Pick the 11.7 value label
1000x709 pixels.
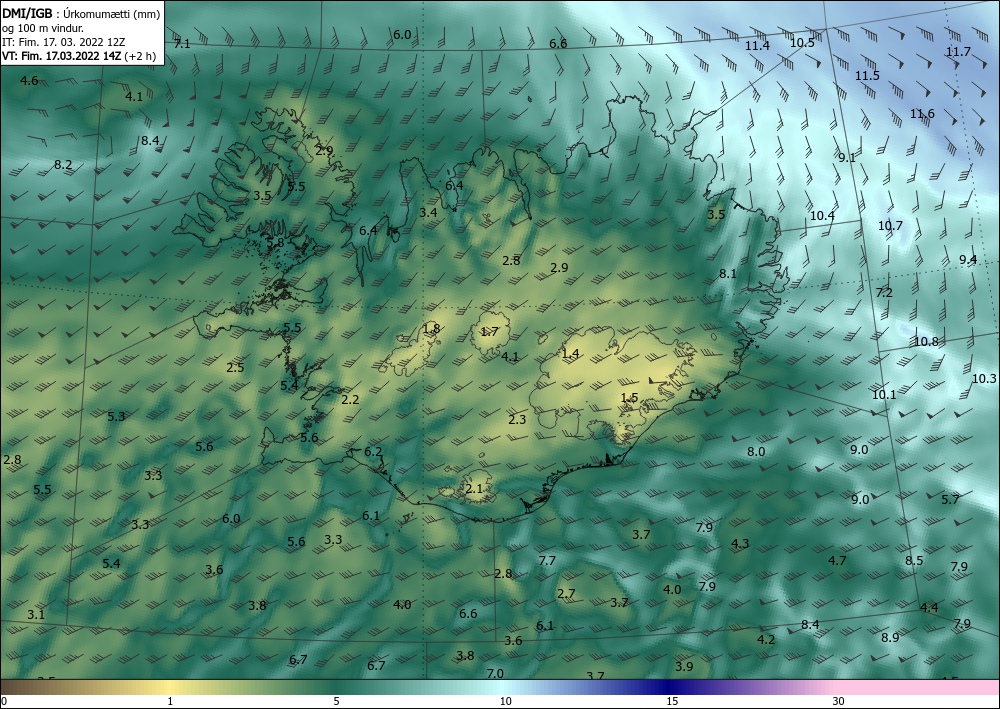(x=958, y=52)
